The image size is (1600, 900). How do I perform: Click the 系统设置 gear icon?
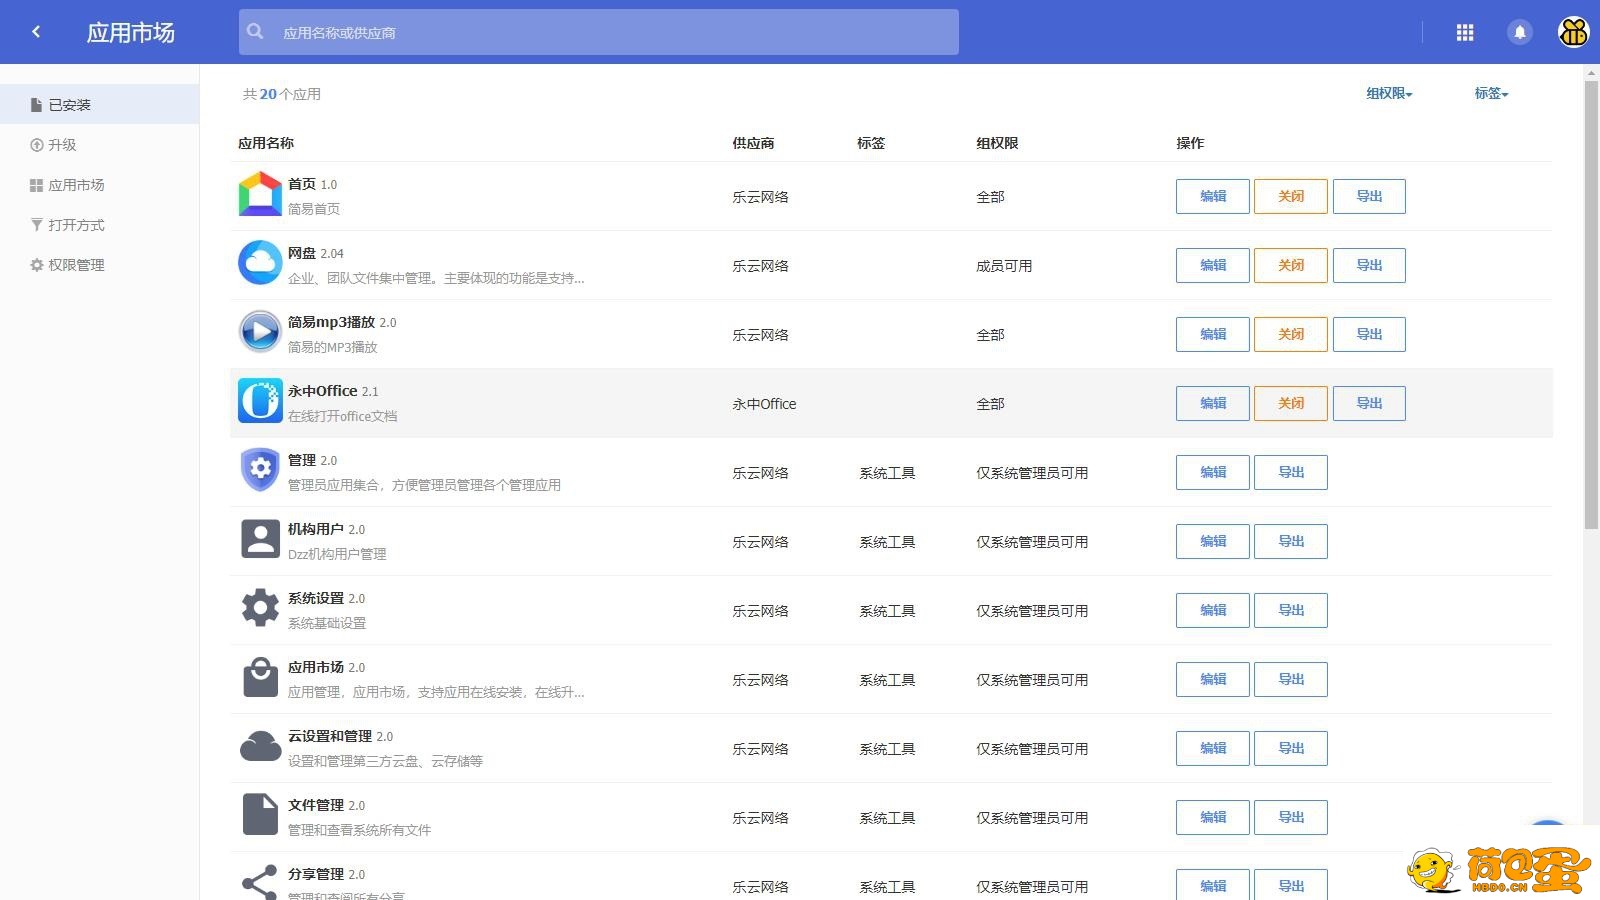click(x=260, y=608)
